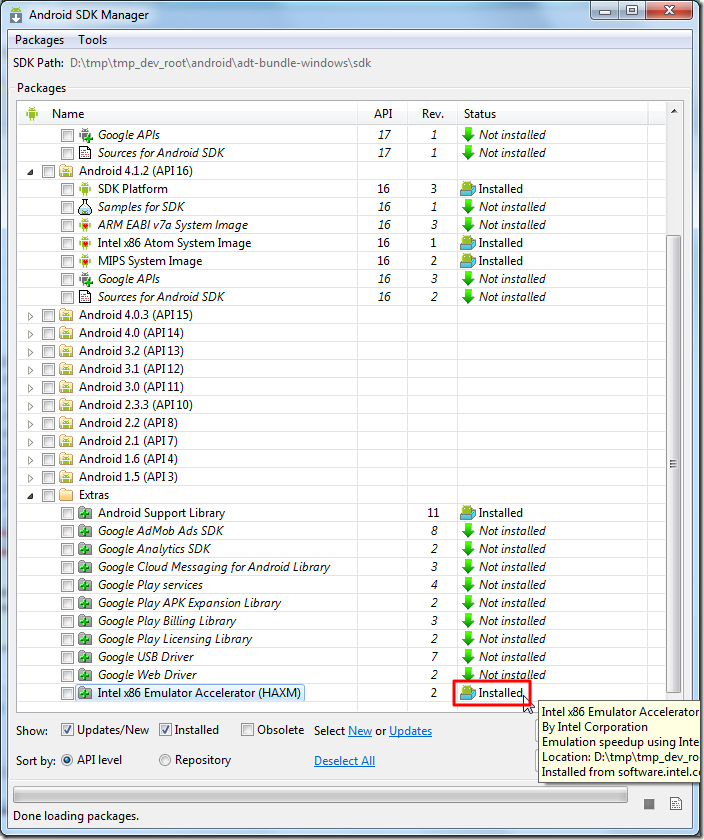Expand the Android 3.0 (API 11) group
This screenshot has width=704, height=840.
[31, 388]
